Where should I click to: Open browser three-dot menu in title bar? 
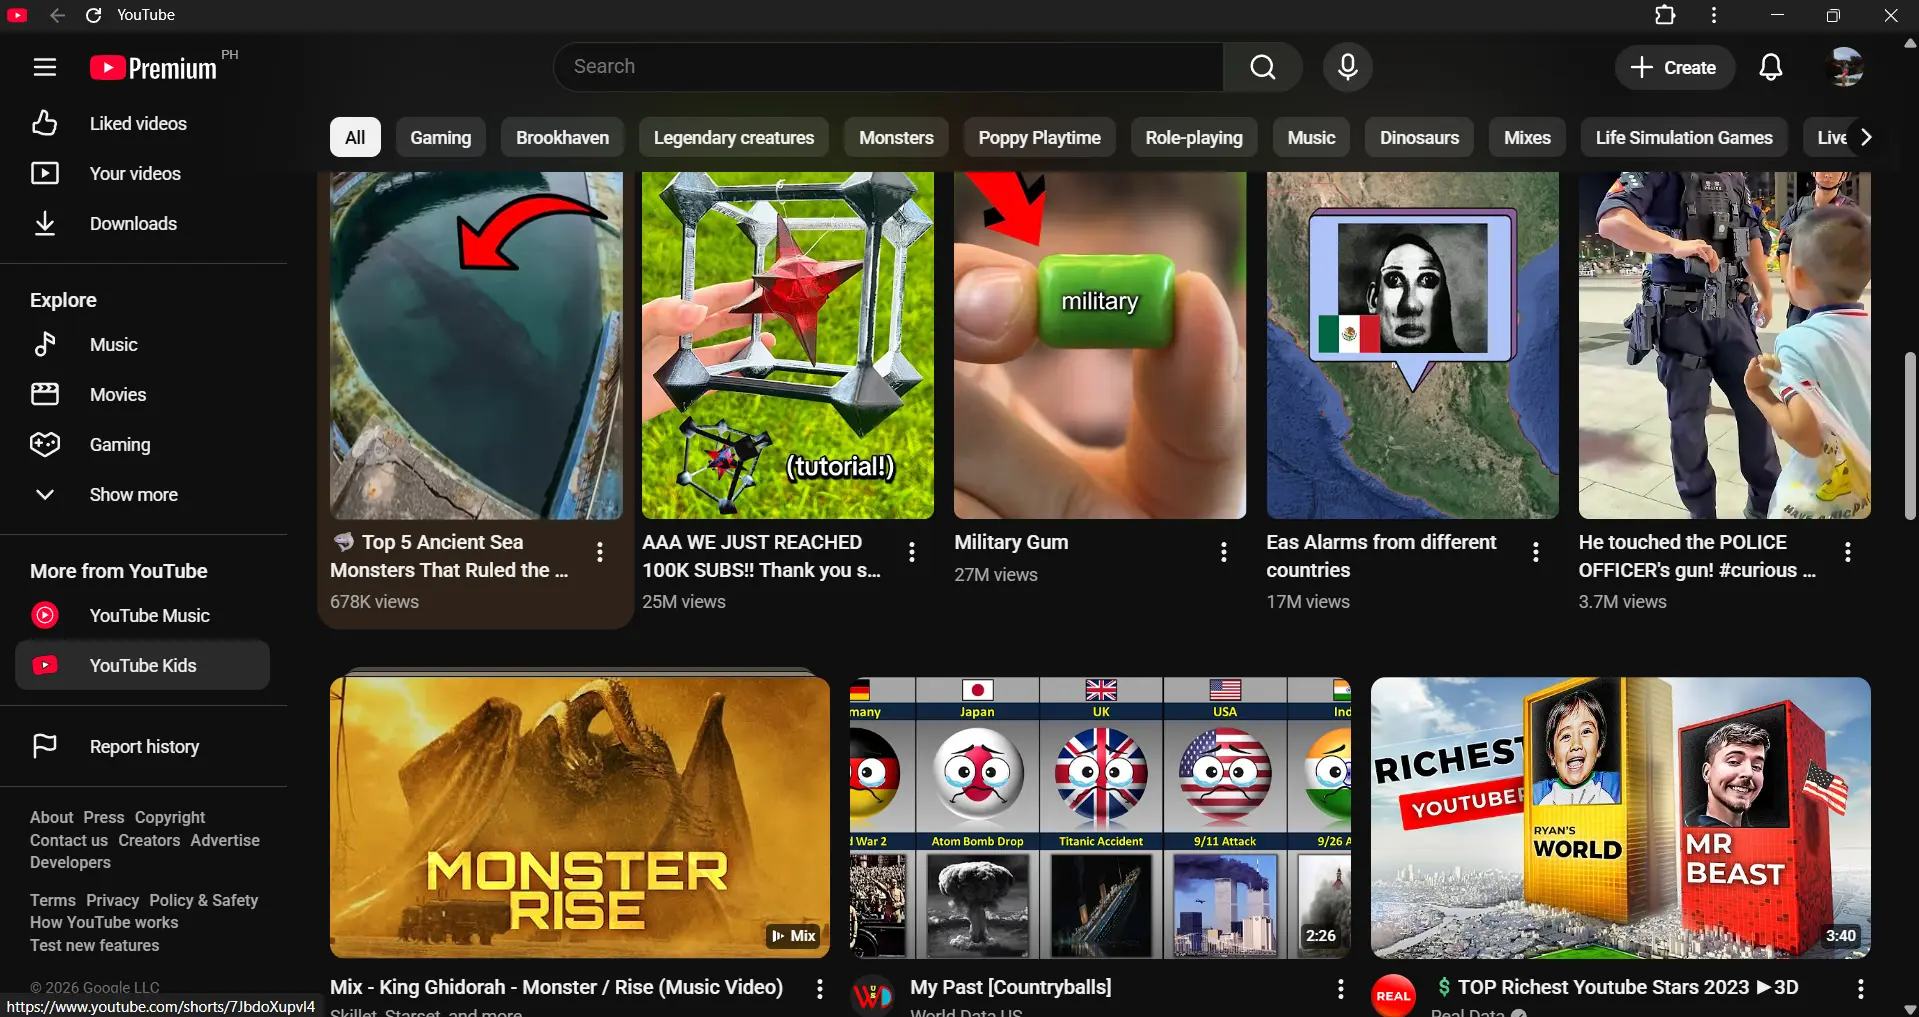(x=1714, y=15)
